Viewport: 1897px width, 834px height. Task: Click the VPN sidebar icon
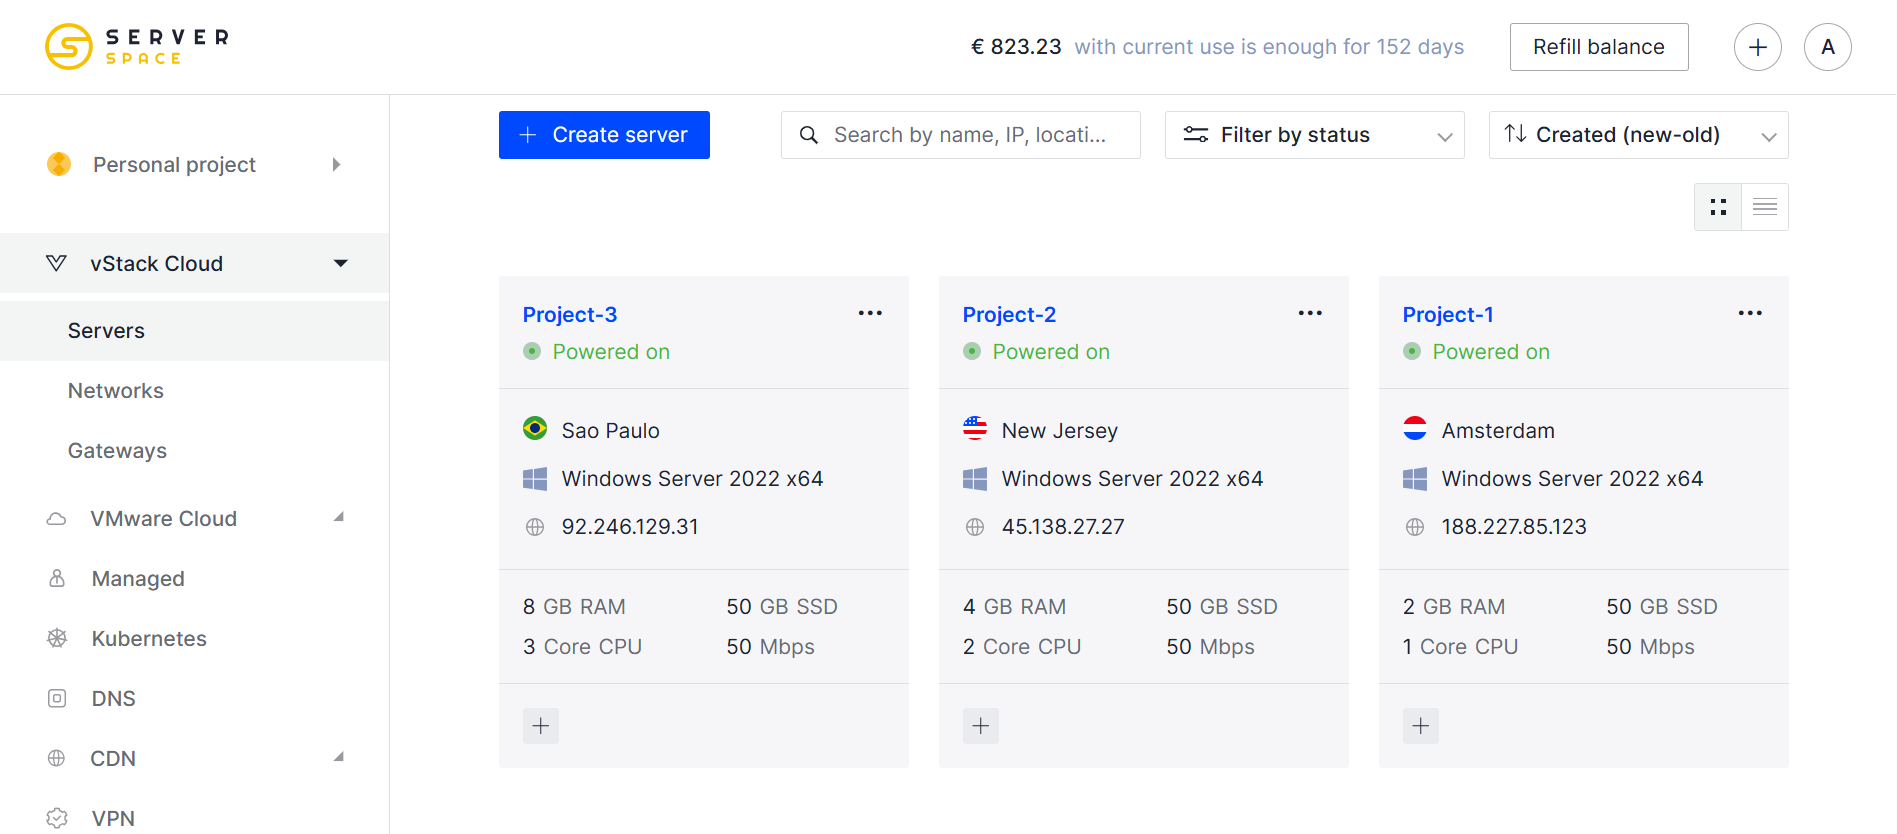pos(57,818)
